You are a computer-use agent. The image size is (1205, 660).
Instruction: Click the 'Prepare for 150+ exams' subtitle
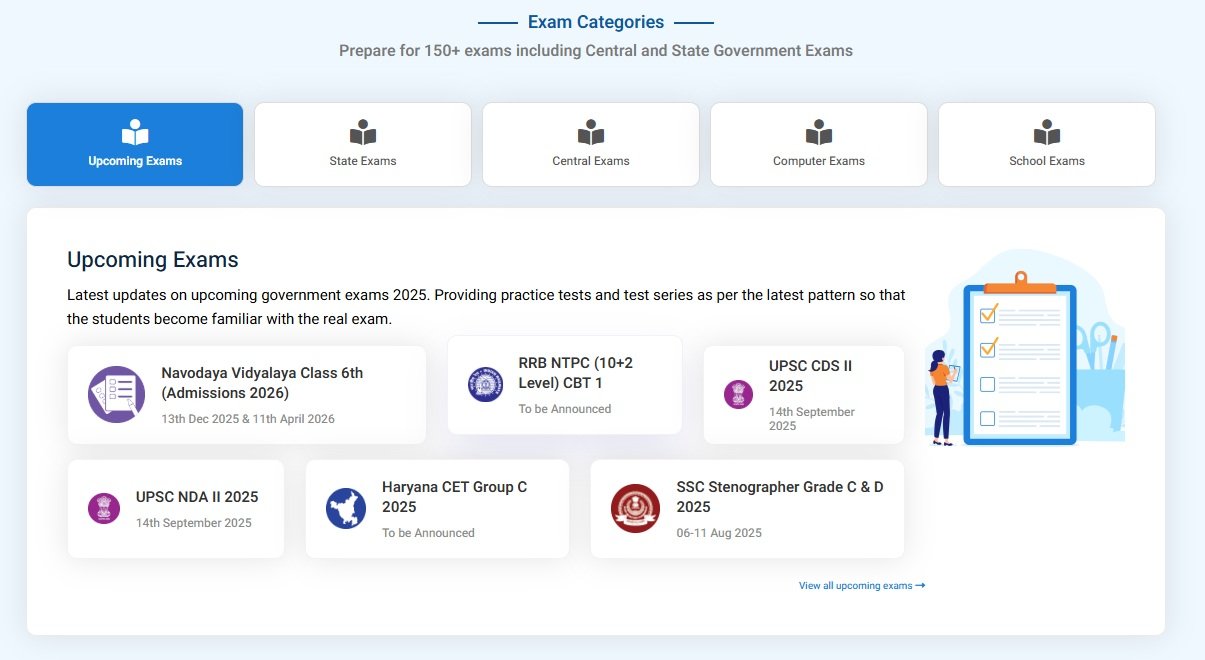(596, 50)
